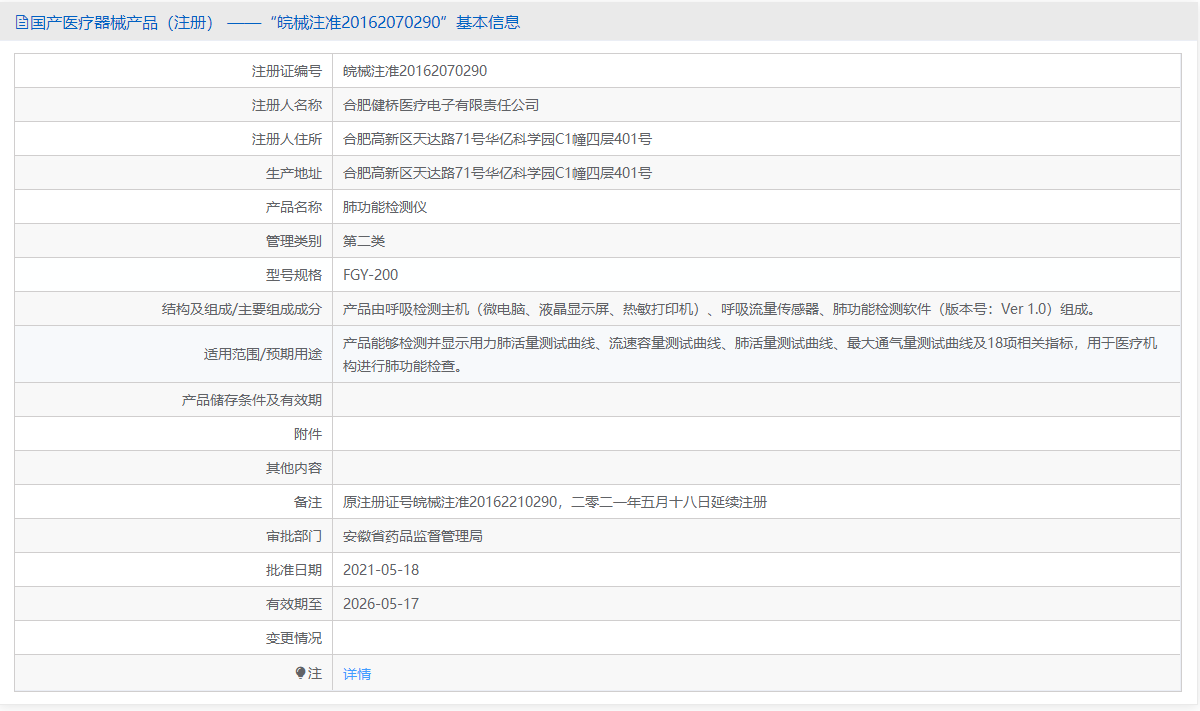The image size is (1200, 711).
Task: Click the model specification FGY-200
Action: (x=369, y=274)
